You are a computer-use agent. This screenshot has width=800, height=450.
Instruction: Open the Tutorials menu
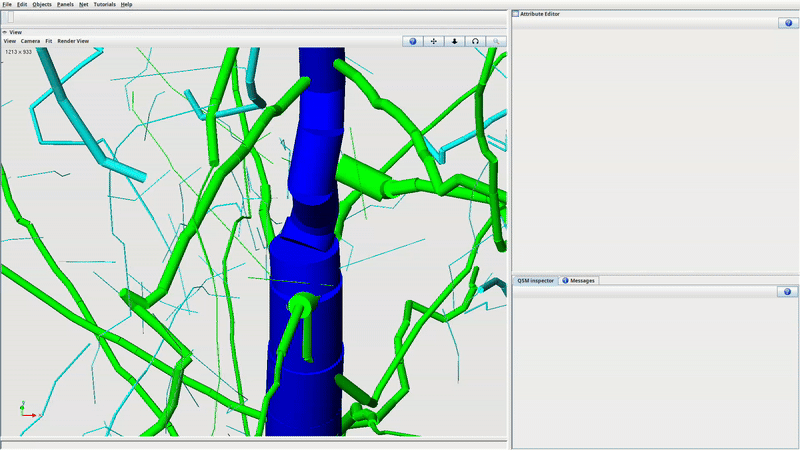(105, 5)
